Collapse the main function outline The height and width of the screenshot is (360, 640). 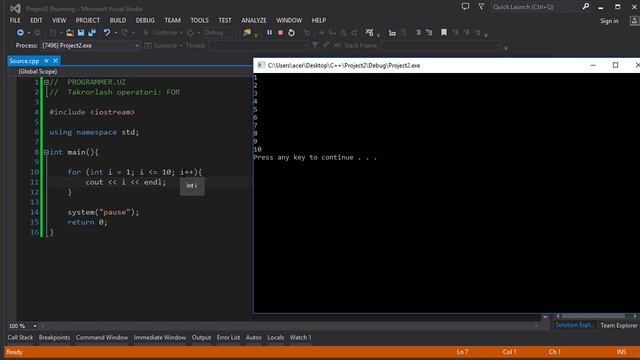pyautogui.click(x=46, y=152)
